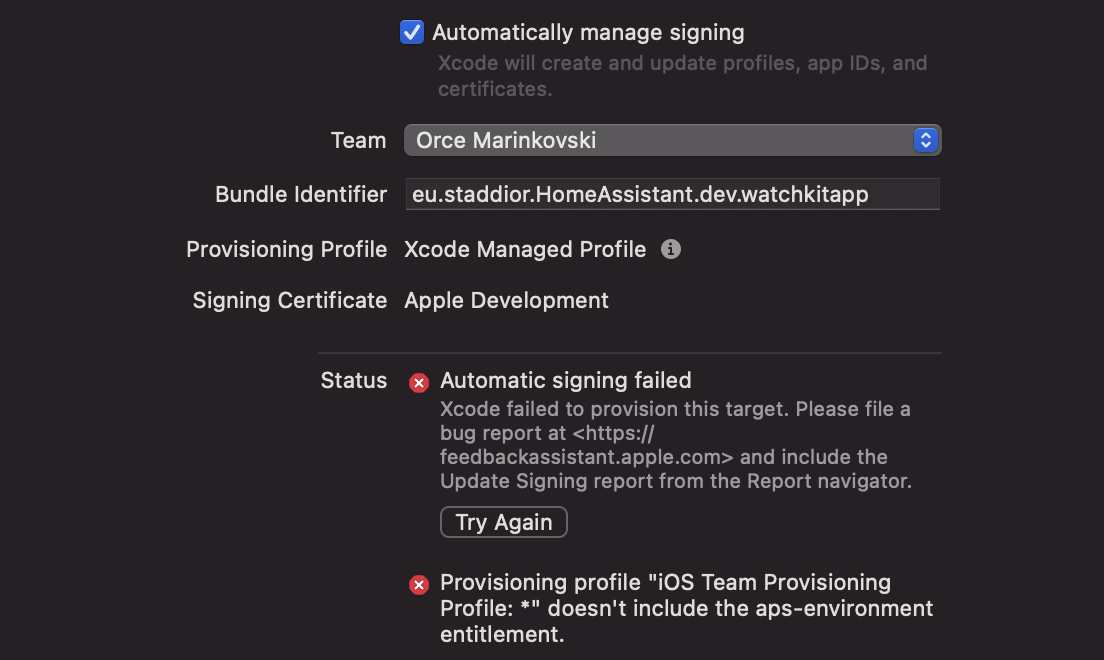The width and height of the screenshot is (1104, 660).
Task: Select the Provisioning Profile row
Action: click(x=286, y=249)
